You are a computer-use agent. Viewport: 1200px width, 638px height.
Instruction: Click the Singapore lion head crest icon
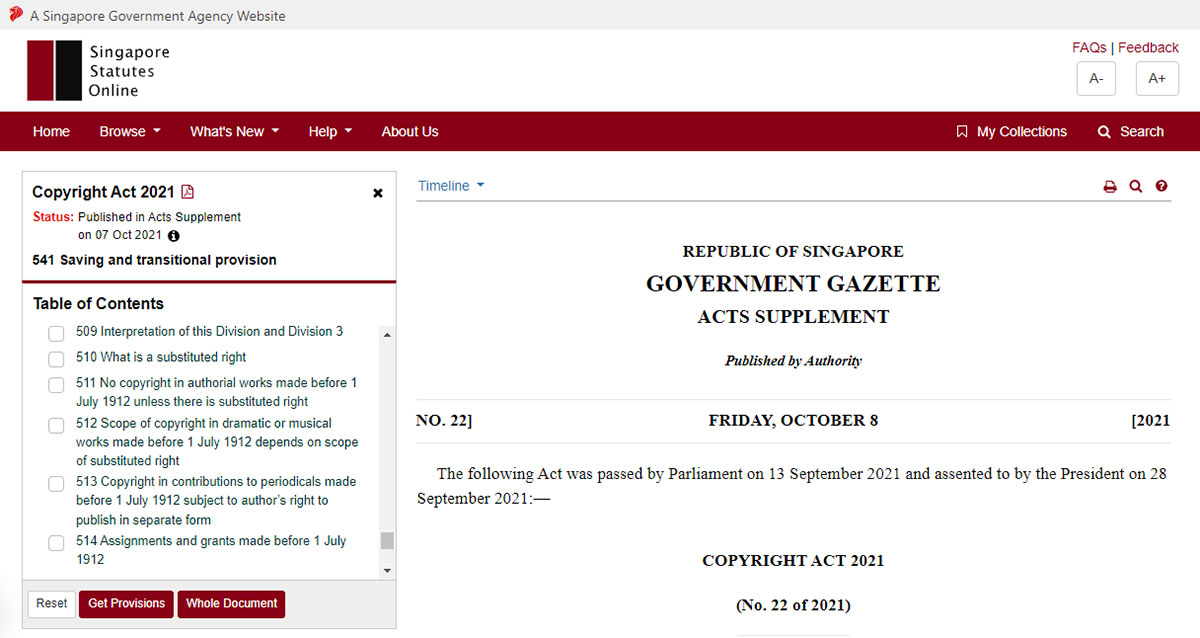tap(16, 14)
